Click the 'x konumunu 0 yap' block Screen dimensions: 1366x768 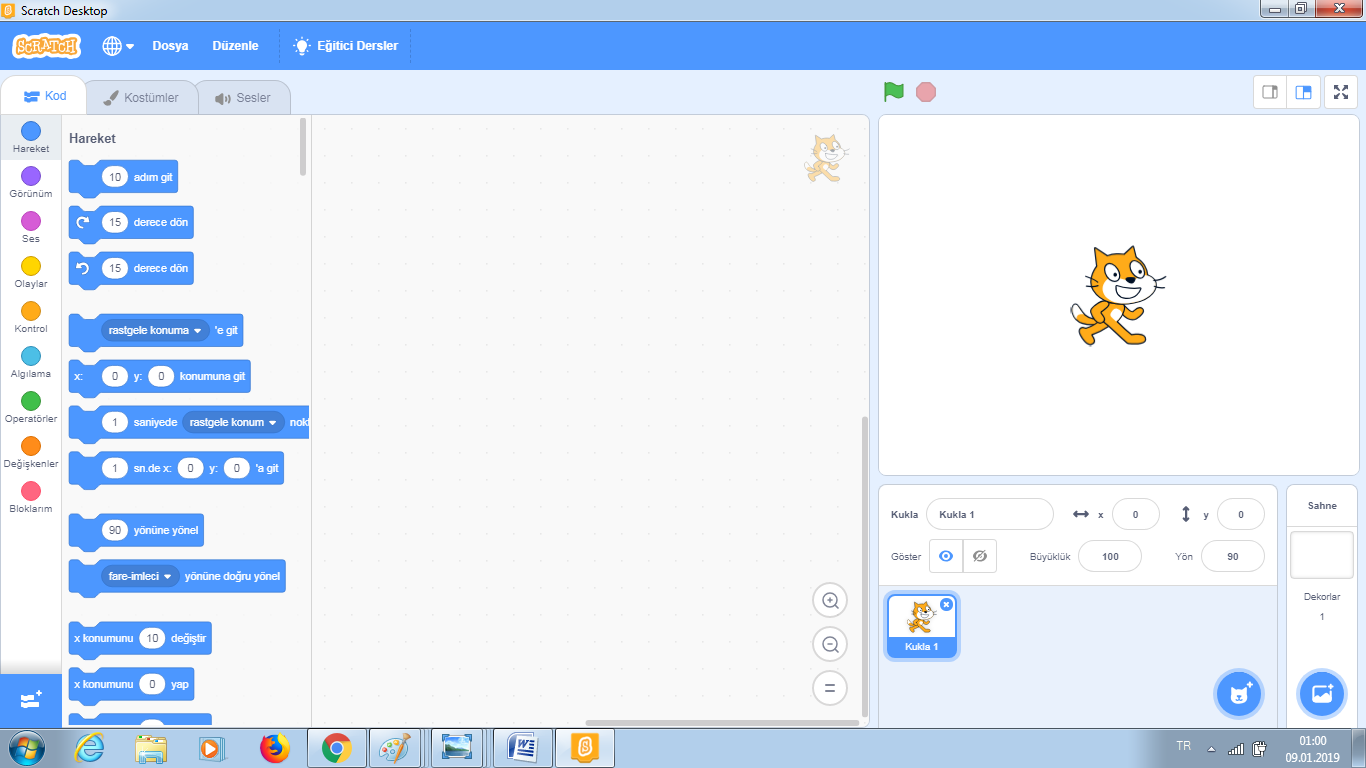131,684
